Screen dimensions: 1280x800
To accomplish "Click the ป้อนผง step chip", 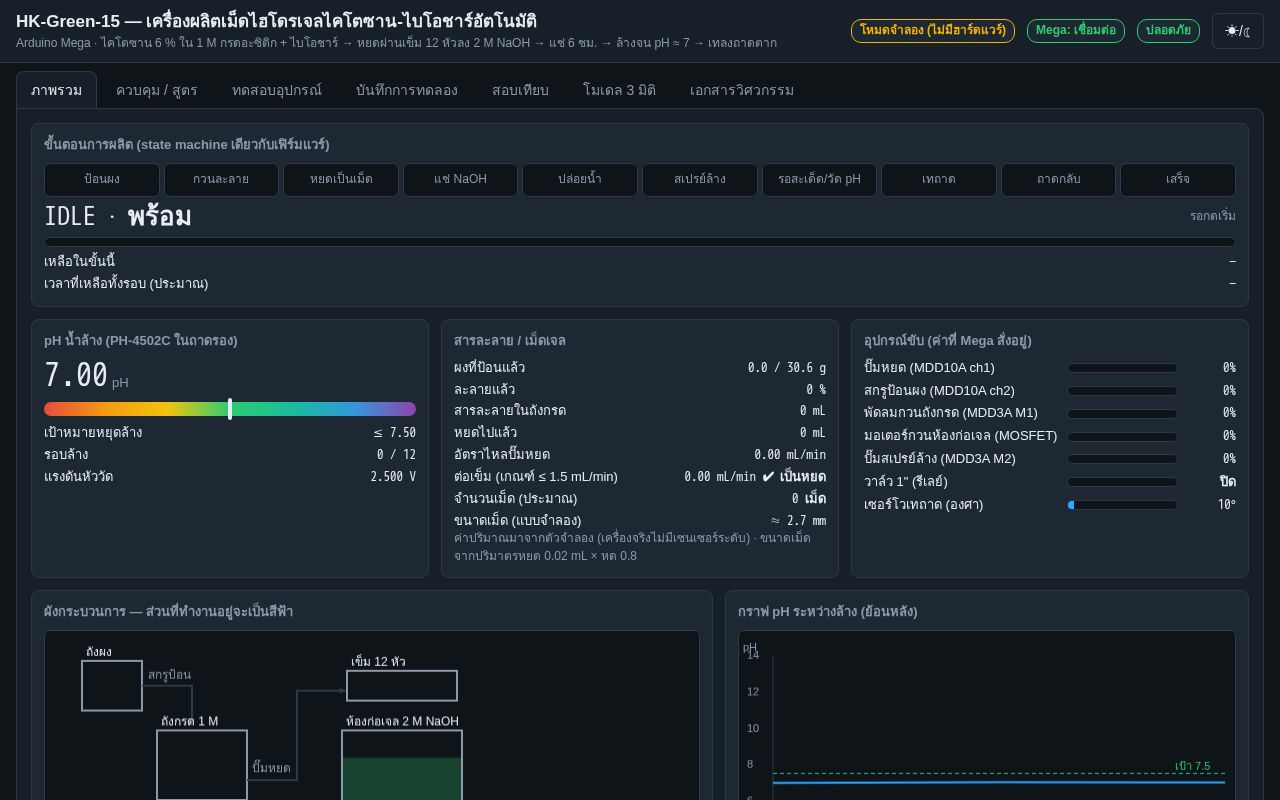I will click(x=102, y=180).
